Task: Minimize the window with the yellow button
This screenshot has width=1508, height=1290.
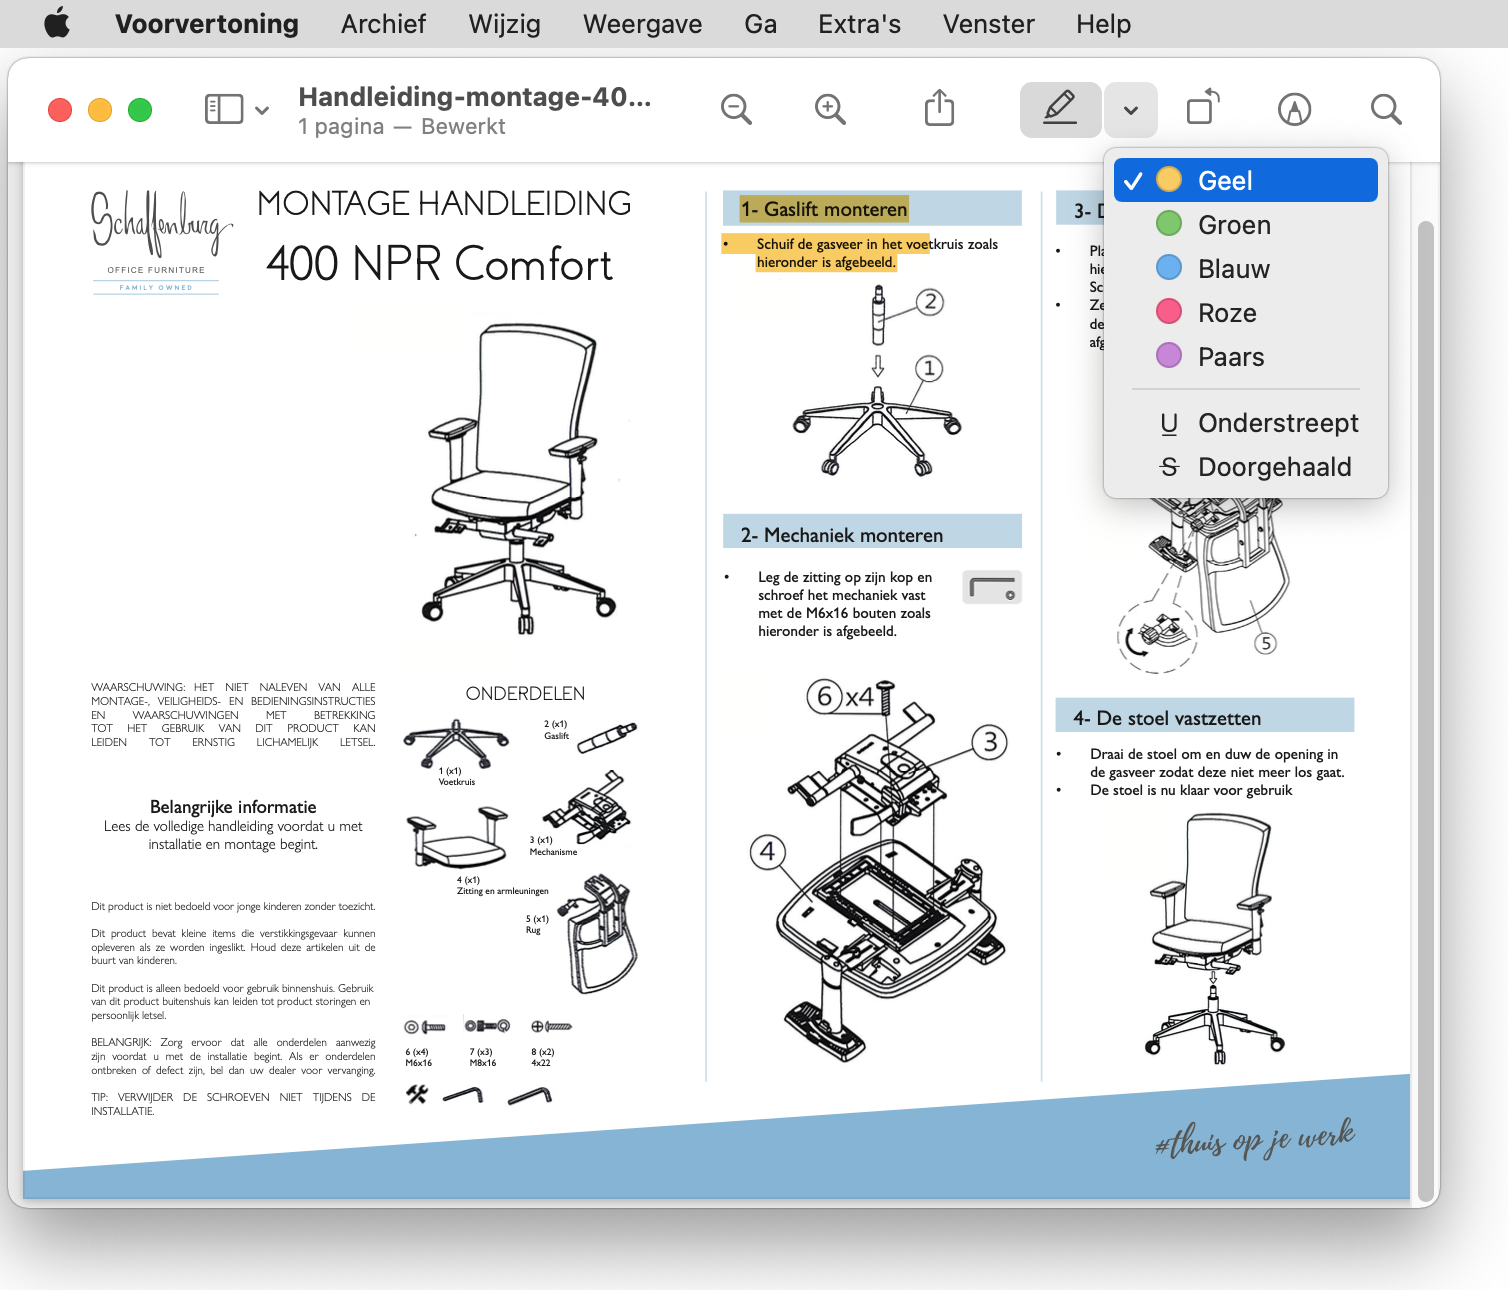Action: [100, 110]
